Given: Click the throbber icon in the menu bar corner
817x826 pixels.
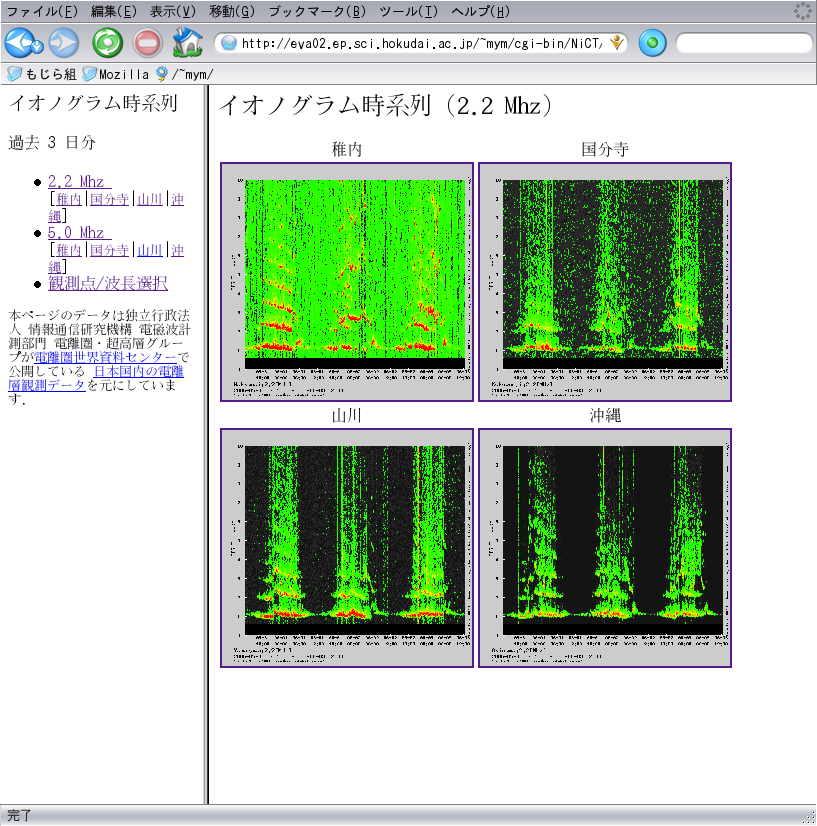Looking at the screenshot, I should pyautogui.click(x=802, y=11).
